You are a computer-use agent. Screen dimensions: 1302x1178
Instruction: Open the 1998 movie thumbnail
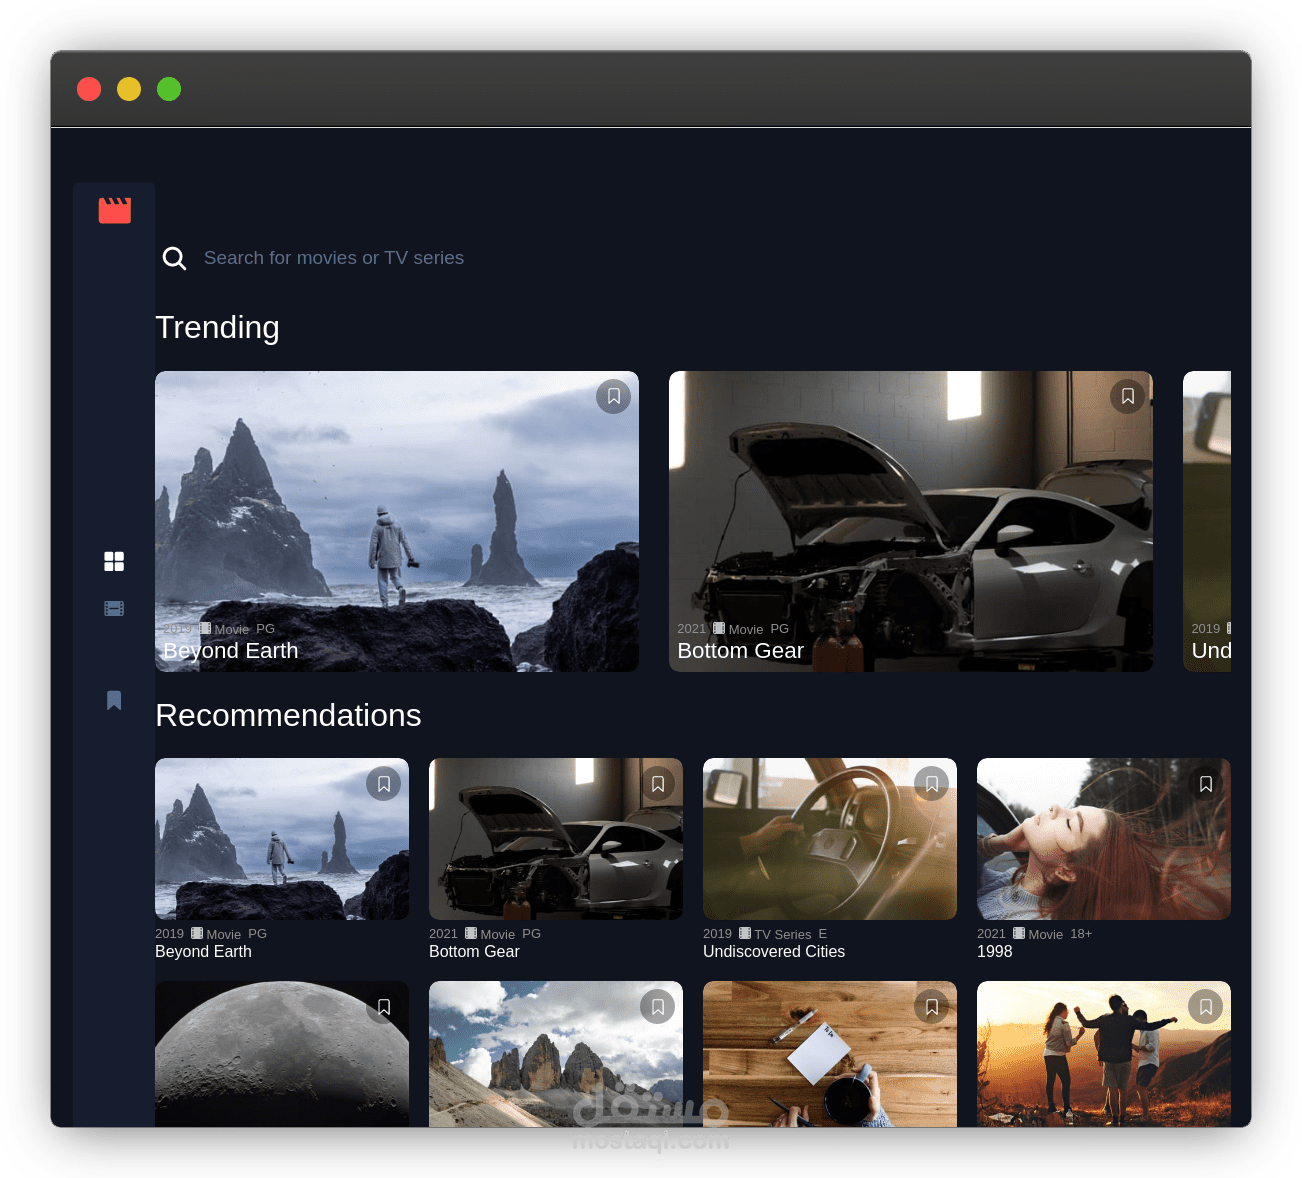coord(1104,839)
